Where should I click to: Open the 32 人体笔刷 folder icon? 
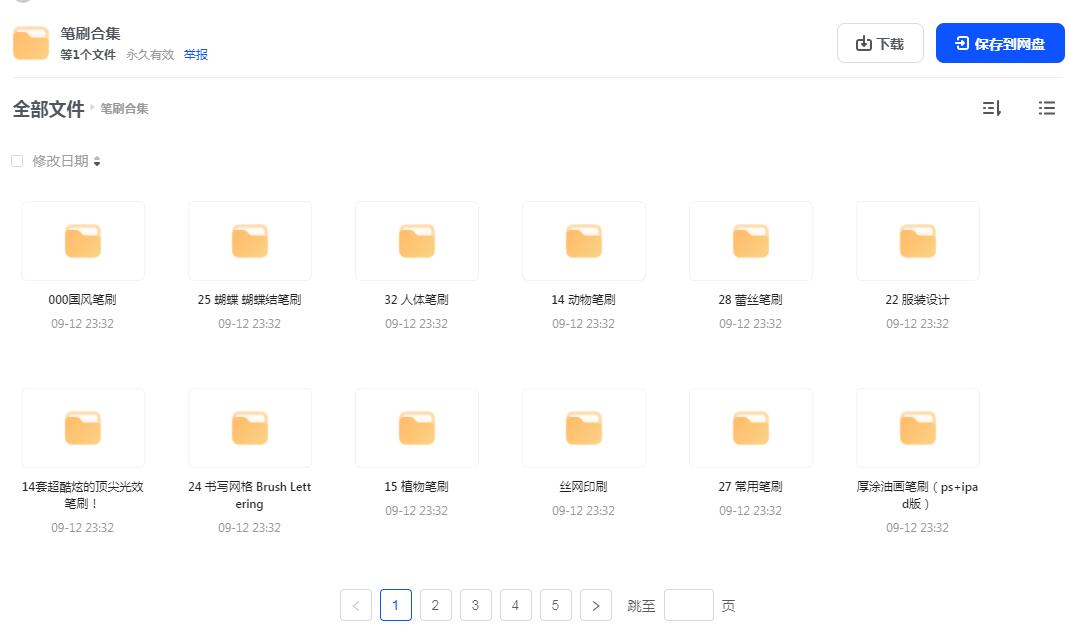pos(417,241)
